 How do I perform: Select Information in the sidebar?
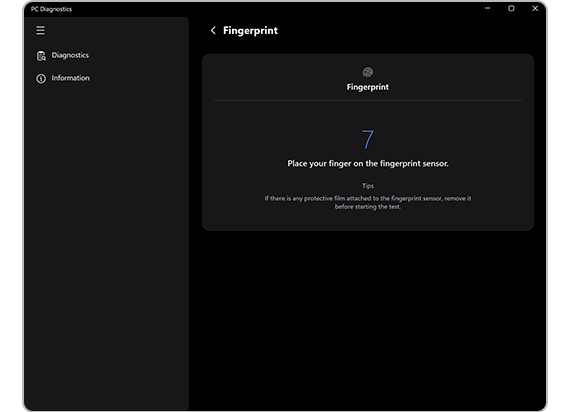(71, 78)
